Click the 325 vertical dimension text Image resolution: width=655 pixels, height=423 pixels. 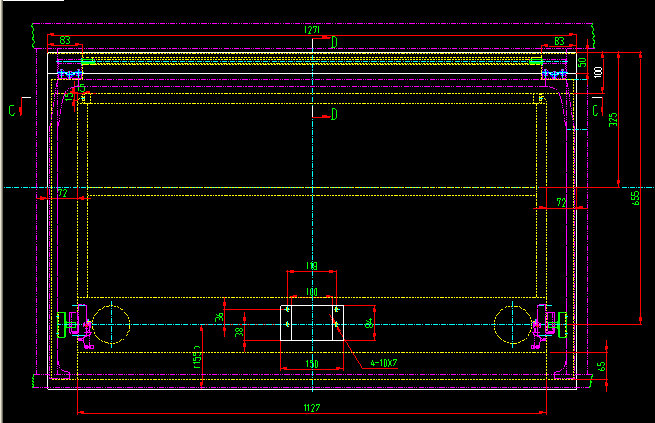[613, 120]
